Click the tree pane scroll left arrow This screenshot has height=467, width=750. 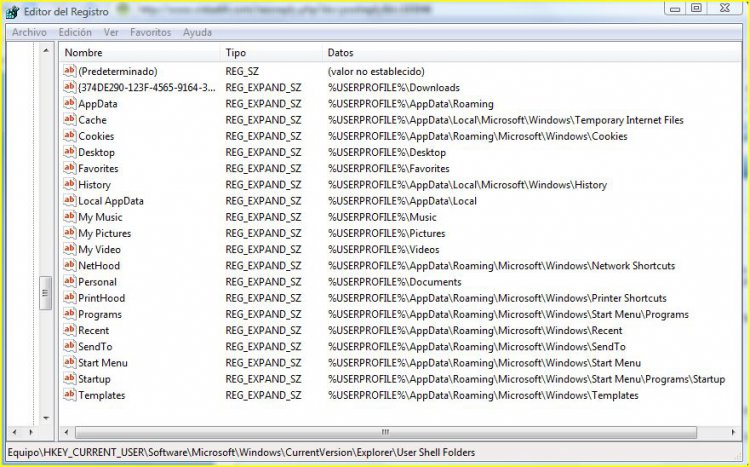pos(14,432)
